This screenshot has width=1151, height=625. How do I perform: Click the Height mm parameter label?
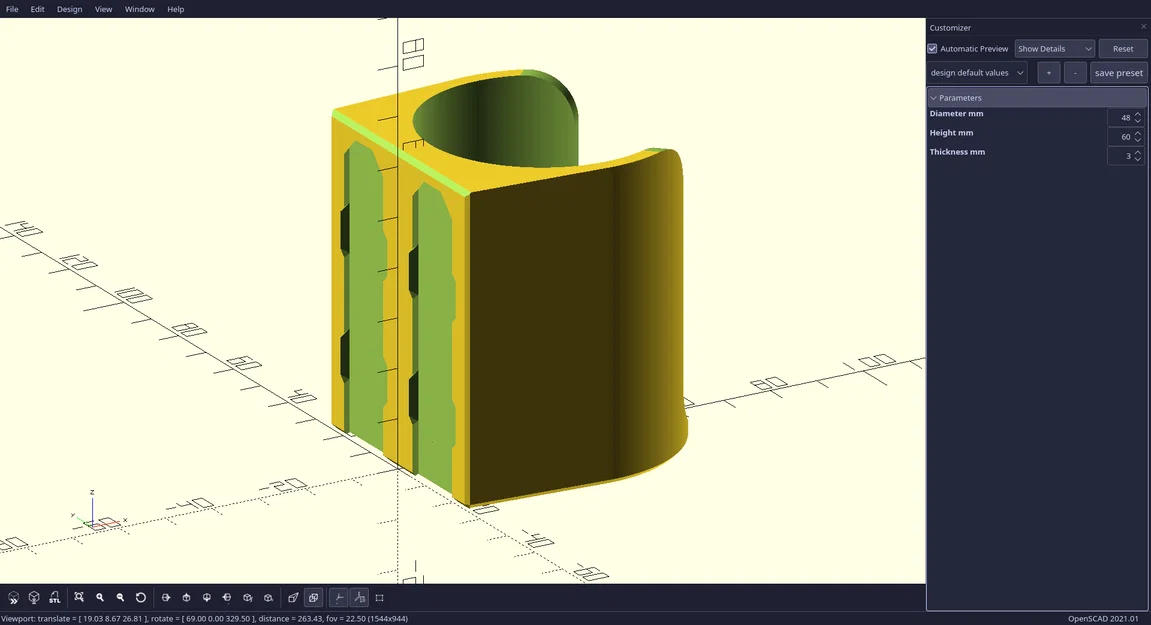(x=951, y=132)
